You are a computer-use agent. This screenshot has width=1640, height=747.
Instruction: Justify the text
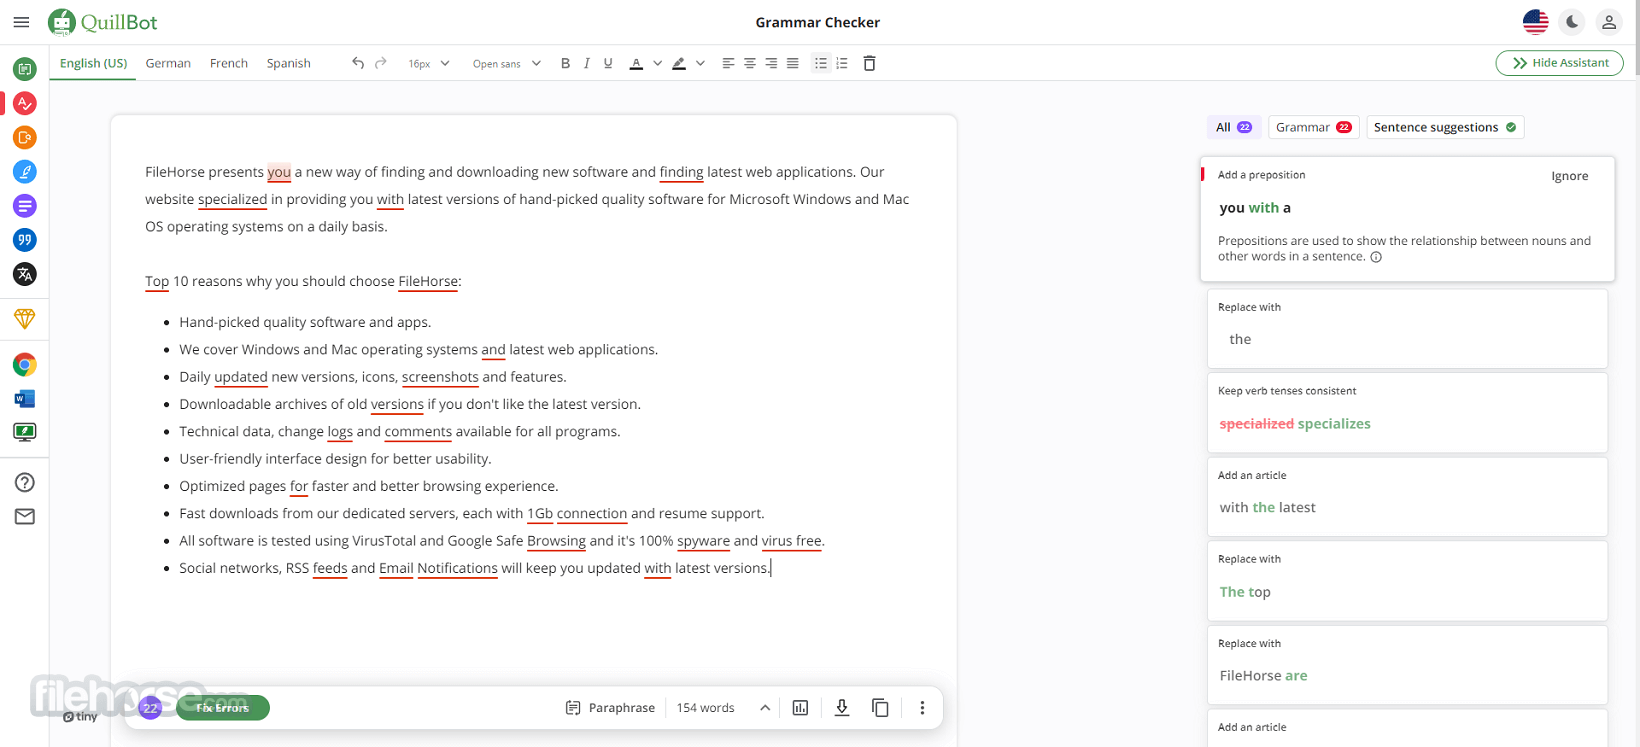pos(793,63)
